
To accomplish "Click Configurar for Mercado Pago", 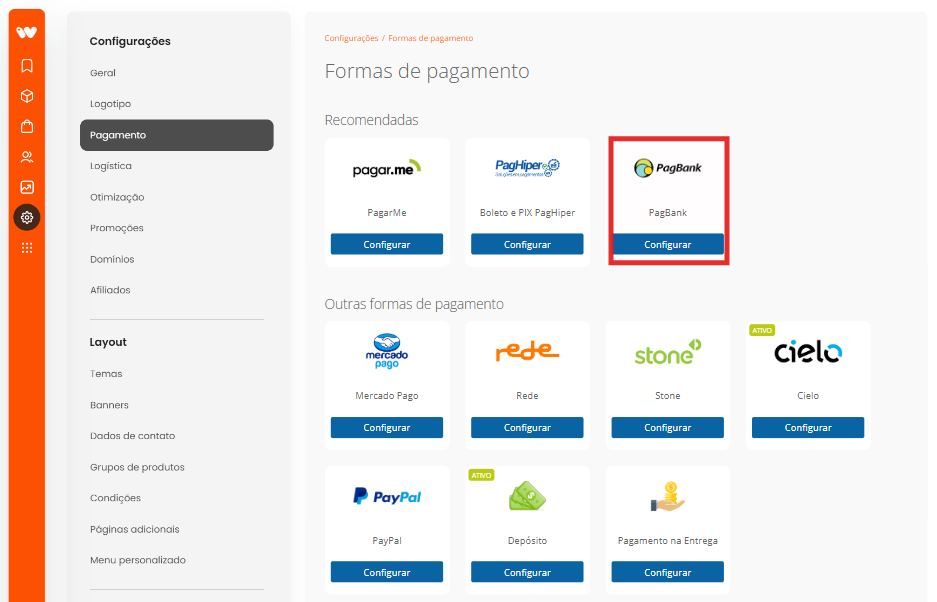I will point(387,427).
